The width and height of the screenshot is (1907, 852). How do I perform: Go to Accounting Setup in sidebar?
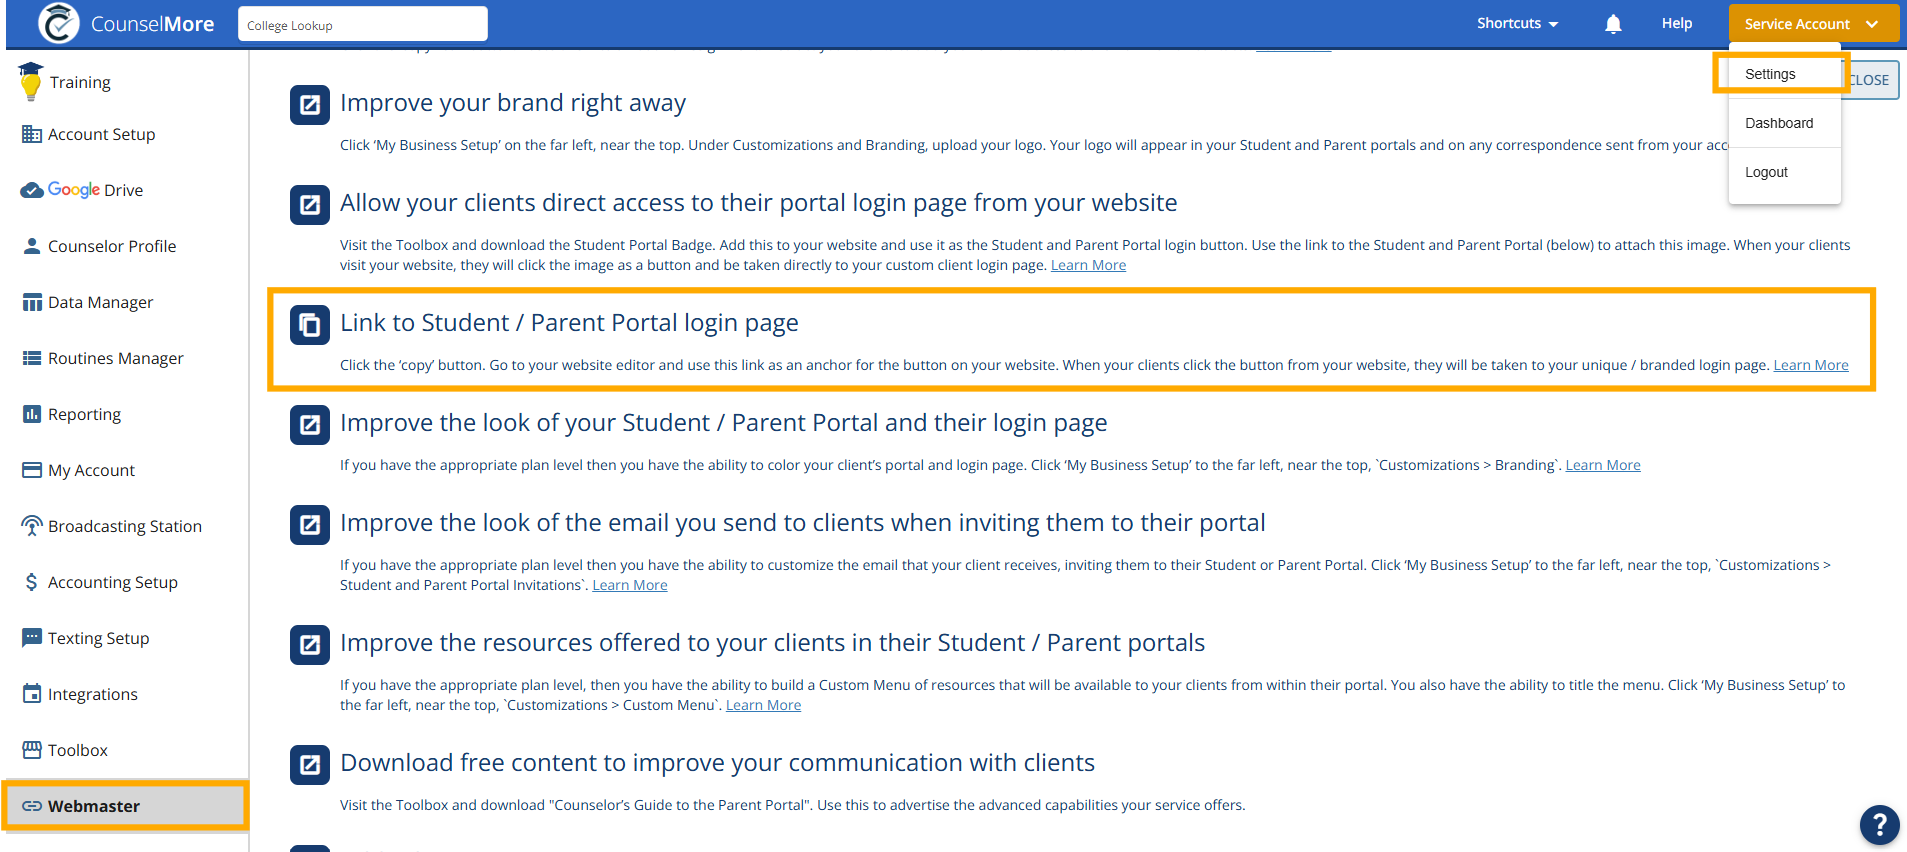click(x=112, y=582)
